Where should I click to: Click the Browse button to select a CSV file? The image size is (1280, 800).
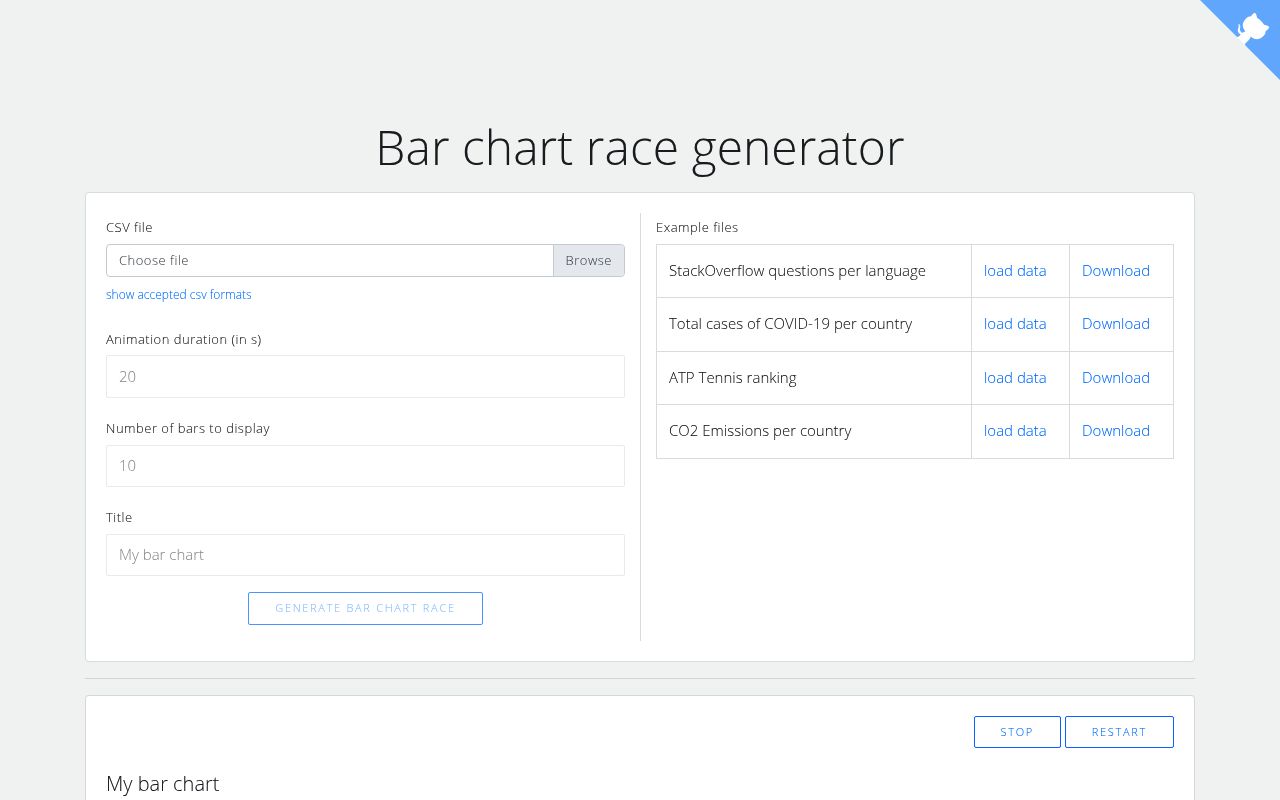588,260
